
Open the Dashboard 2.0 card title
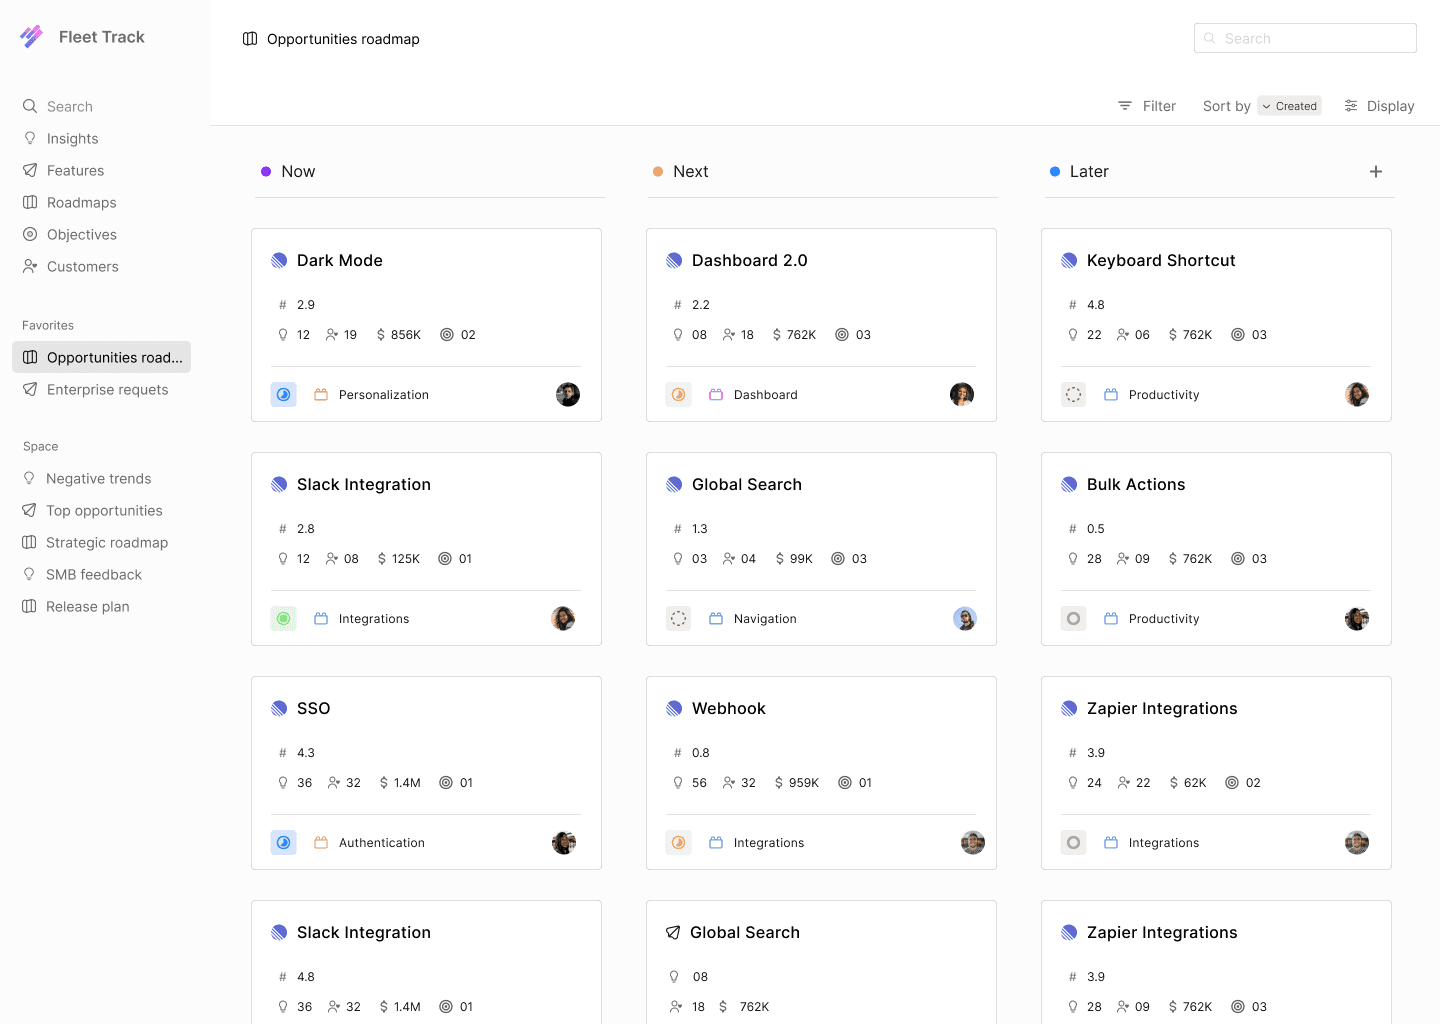(x=750, y=260)
